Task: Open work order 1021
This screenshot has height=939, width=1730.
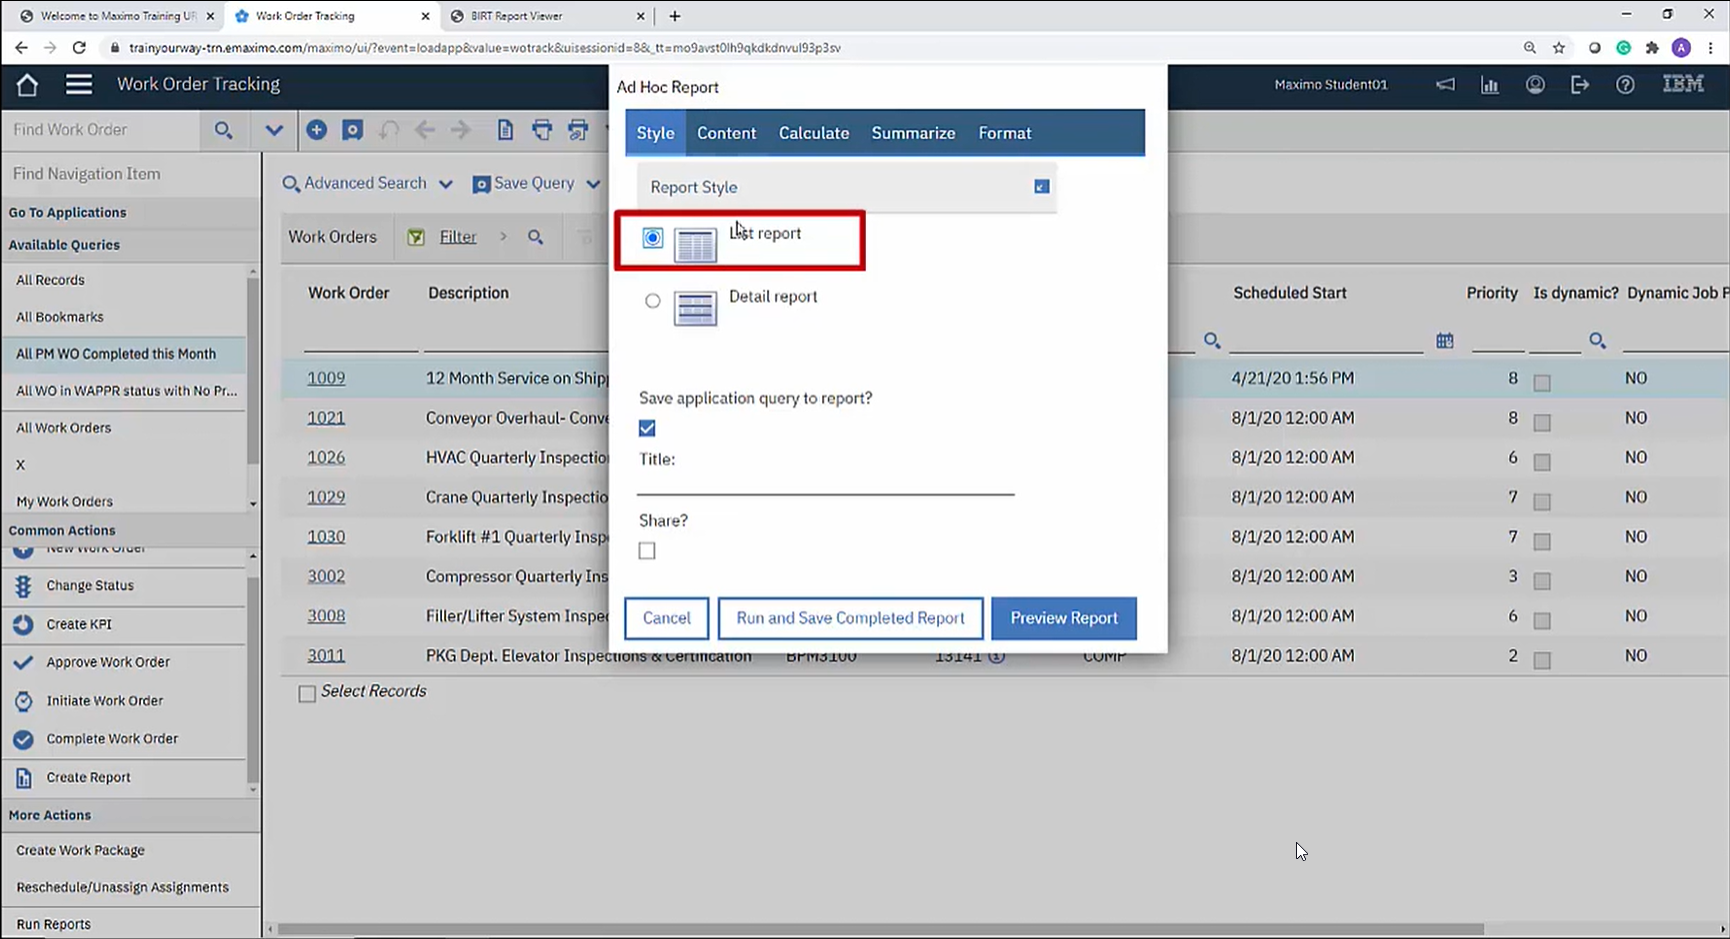Action: tap(326, 417)
